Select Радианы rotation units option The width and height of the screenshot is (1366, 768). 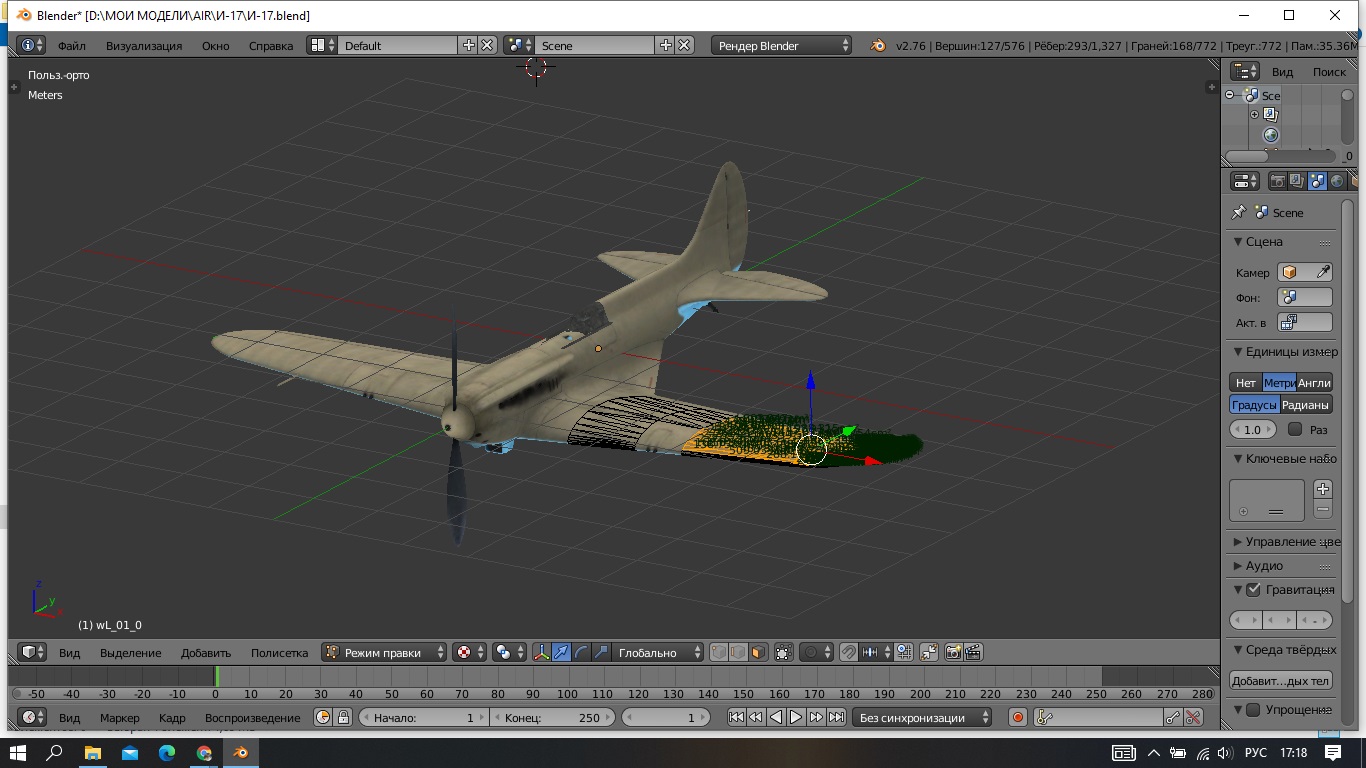1305,405
